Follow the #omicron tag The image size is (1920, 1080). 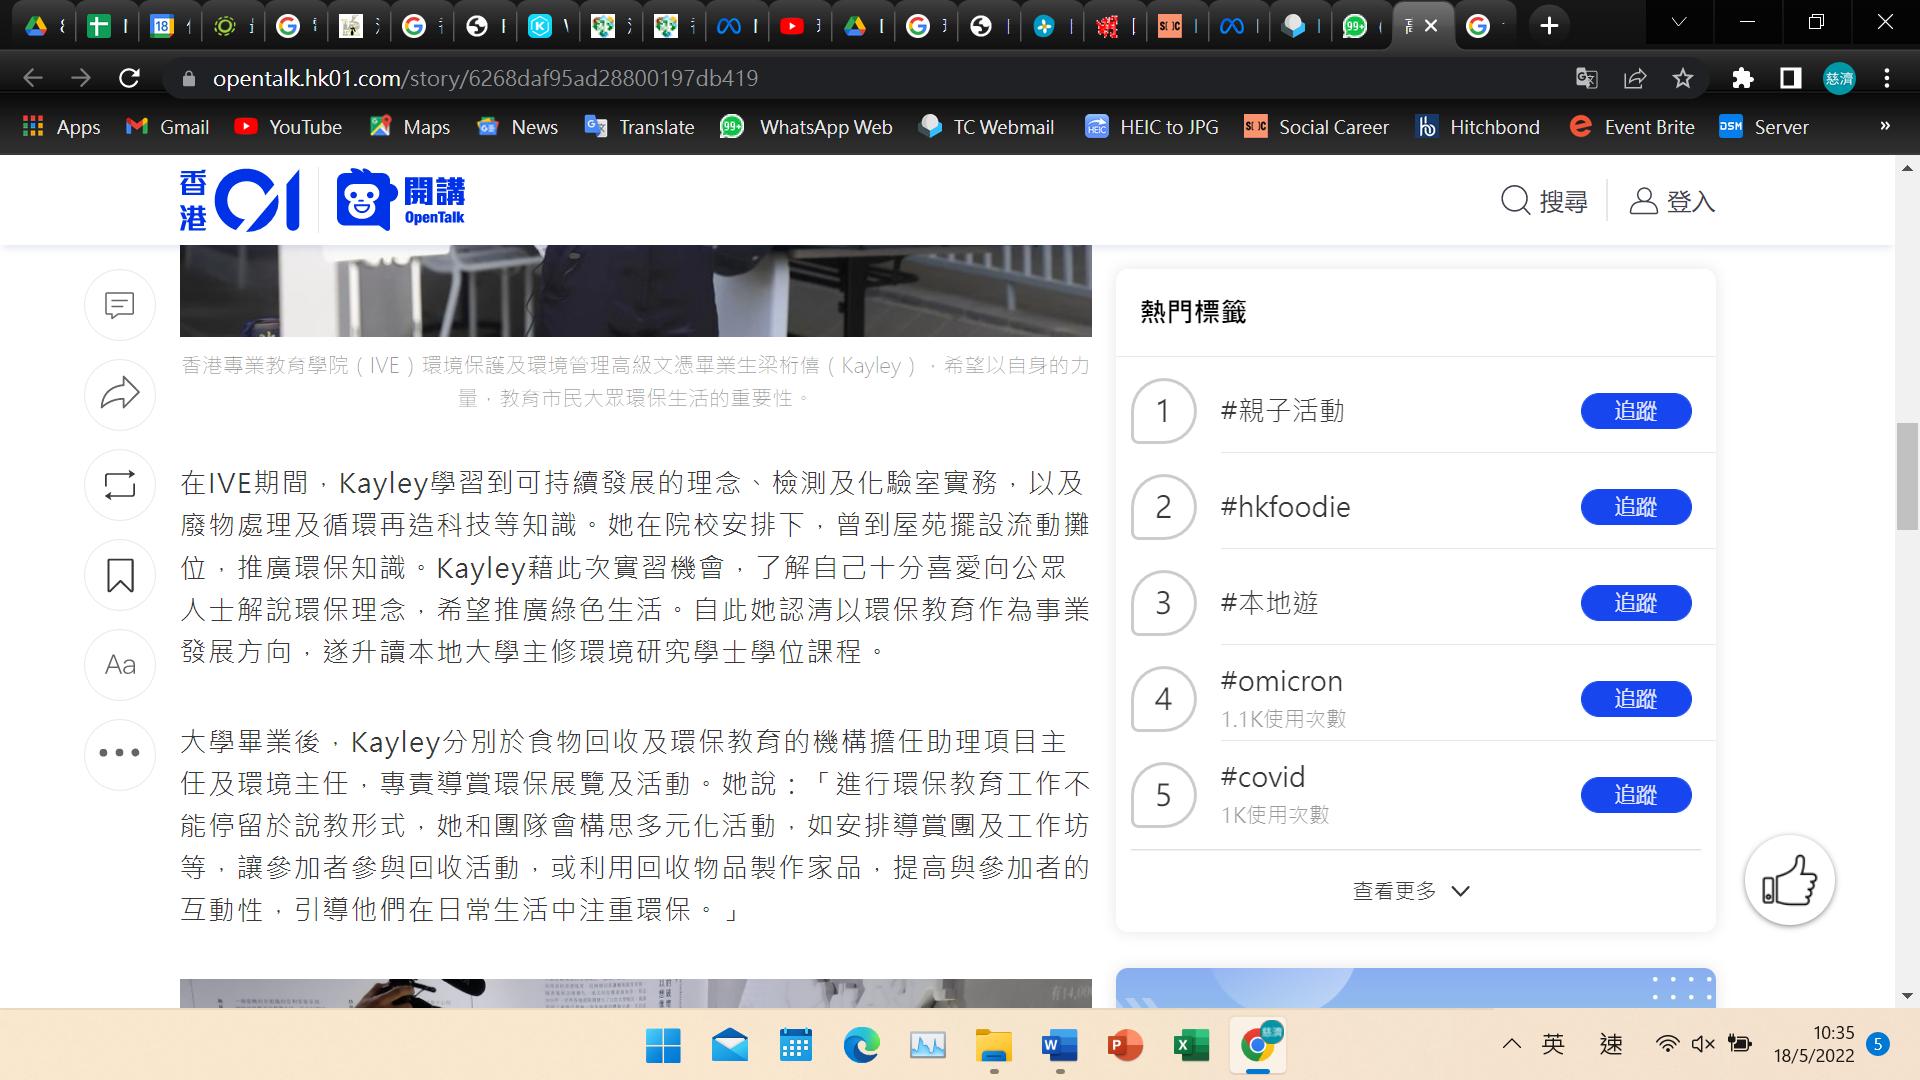(1635, 699)
